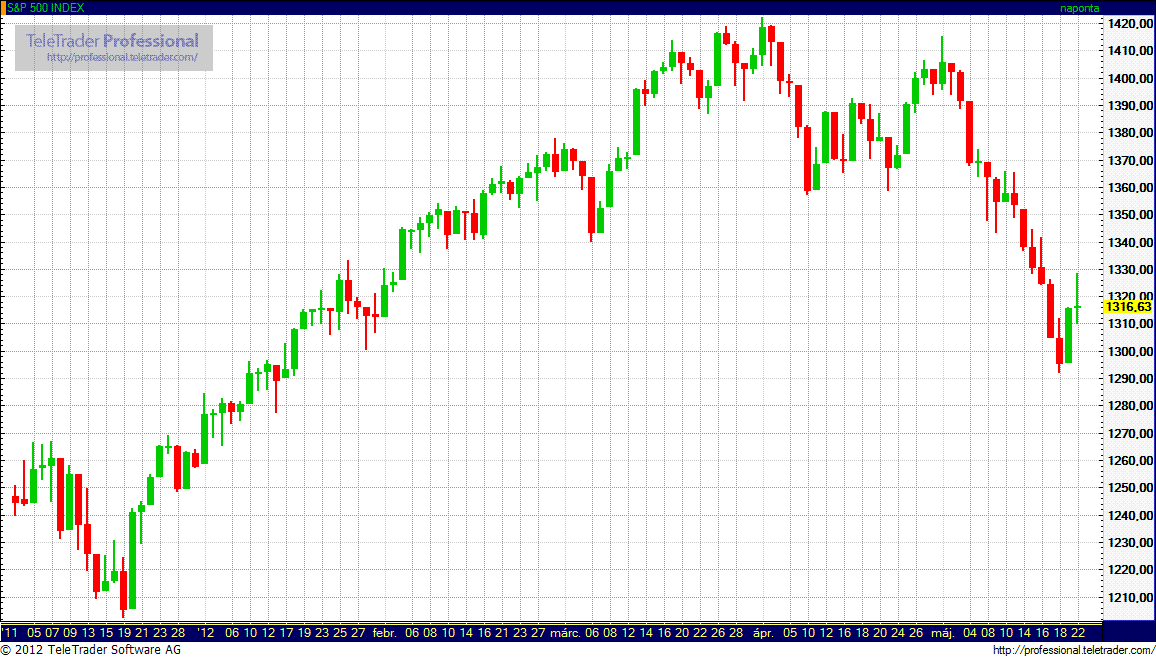Click the '11 year label on time axis
Image resolution: width=1156 pixels, height=659 pixels.
[10, 632]
